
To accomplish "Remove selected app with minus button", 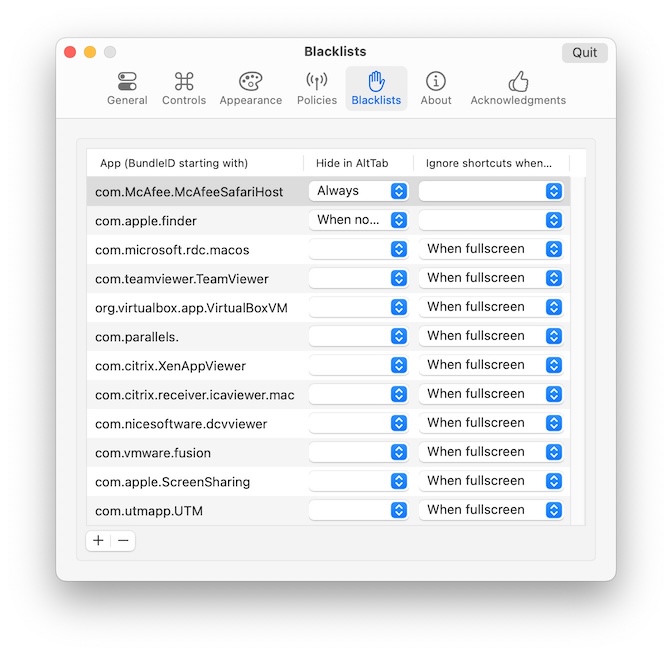I will click(123, 541).
